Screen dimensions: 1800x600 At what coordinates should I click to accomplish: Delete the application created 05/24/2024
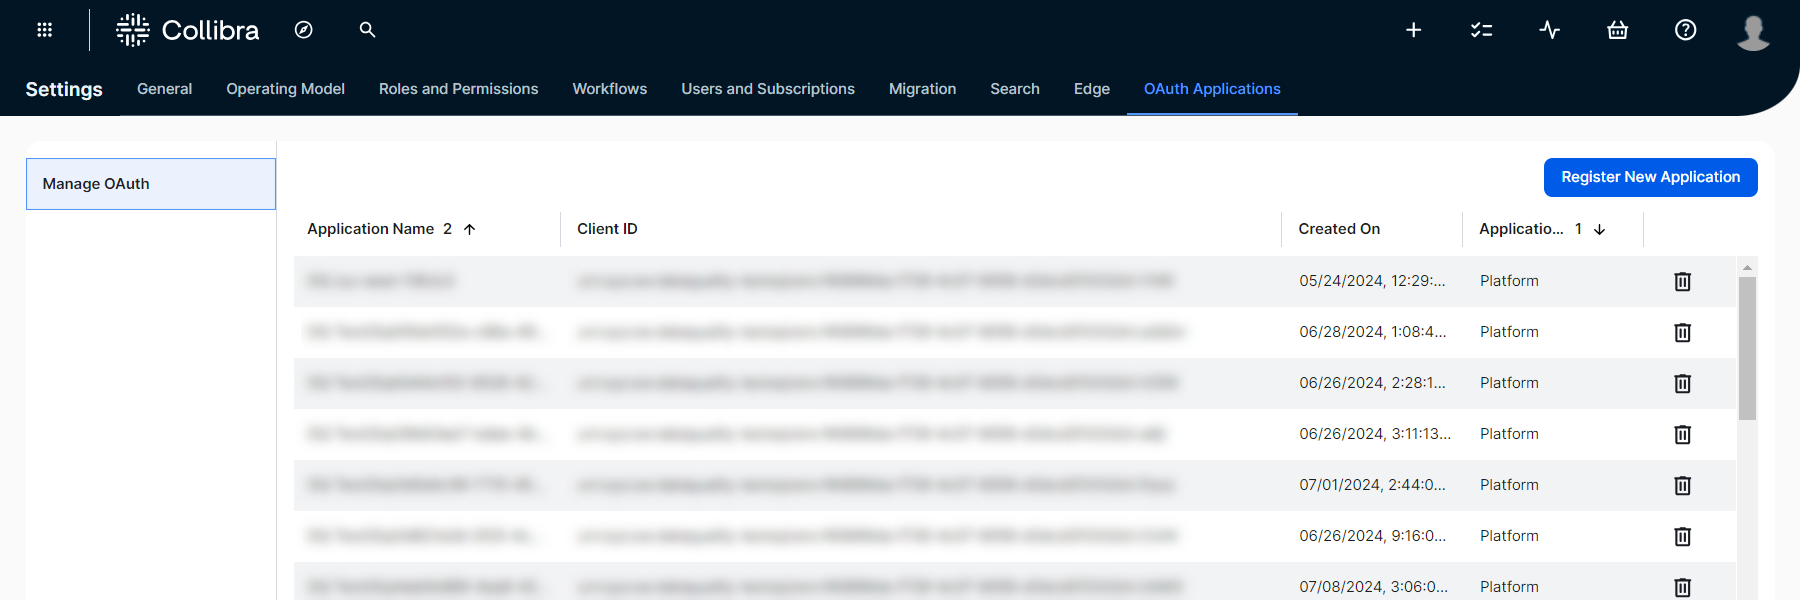click(1682, 282)
